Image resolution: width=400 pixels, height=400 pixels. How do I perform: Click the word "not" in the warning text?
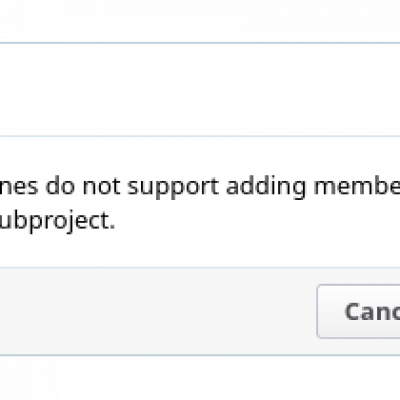click(x=101, y=186)
